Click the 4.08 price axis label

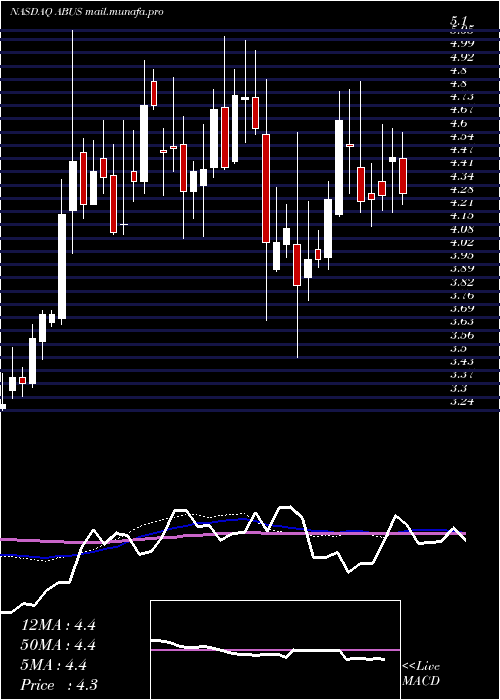462,229
